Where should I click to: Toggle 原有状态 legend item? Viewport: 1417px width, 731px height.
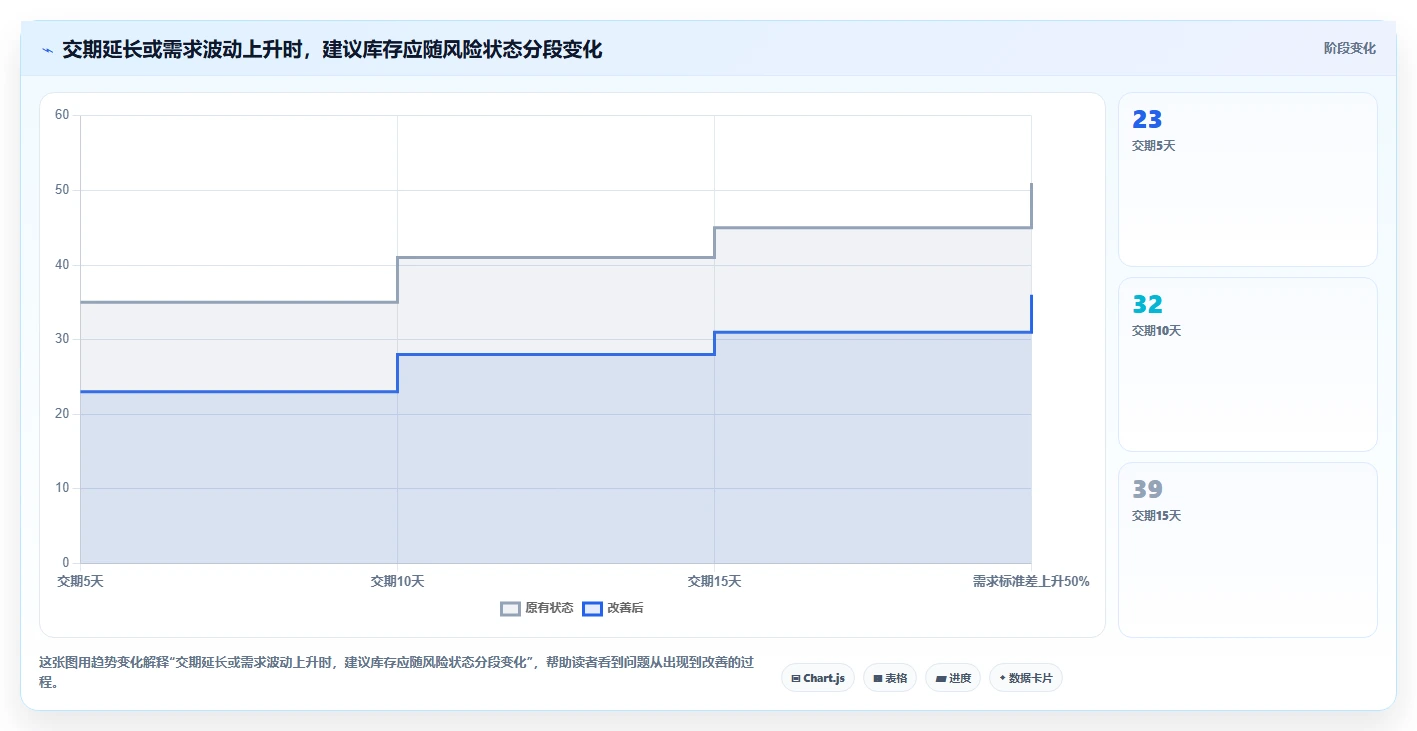point(537,608)
